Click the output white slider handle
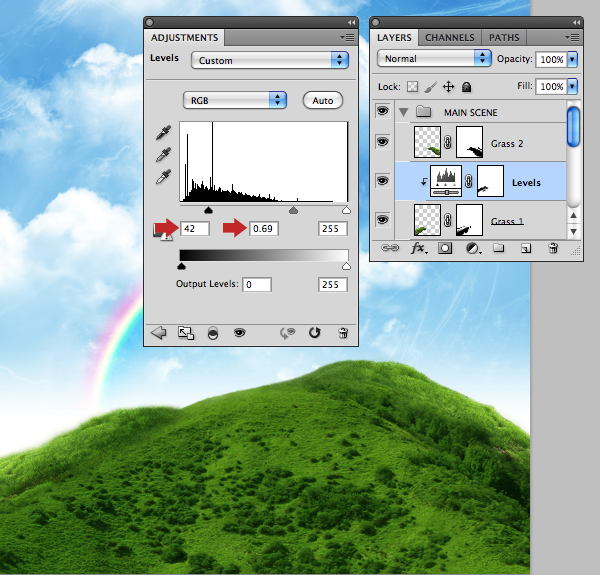This screenshot has width=600, height=575. coord(346,266)
